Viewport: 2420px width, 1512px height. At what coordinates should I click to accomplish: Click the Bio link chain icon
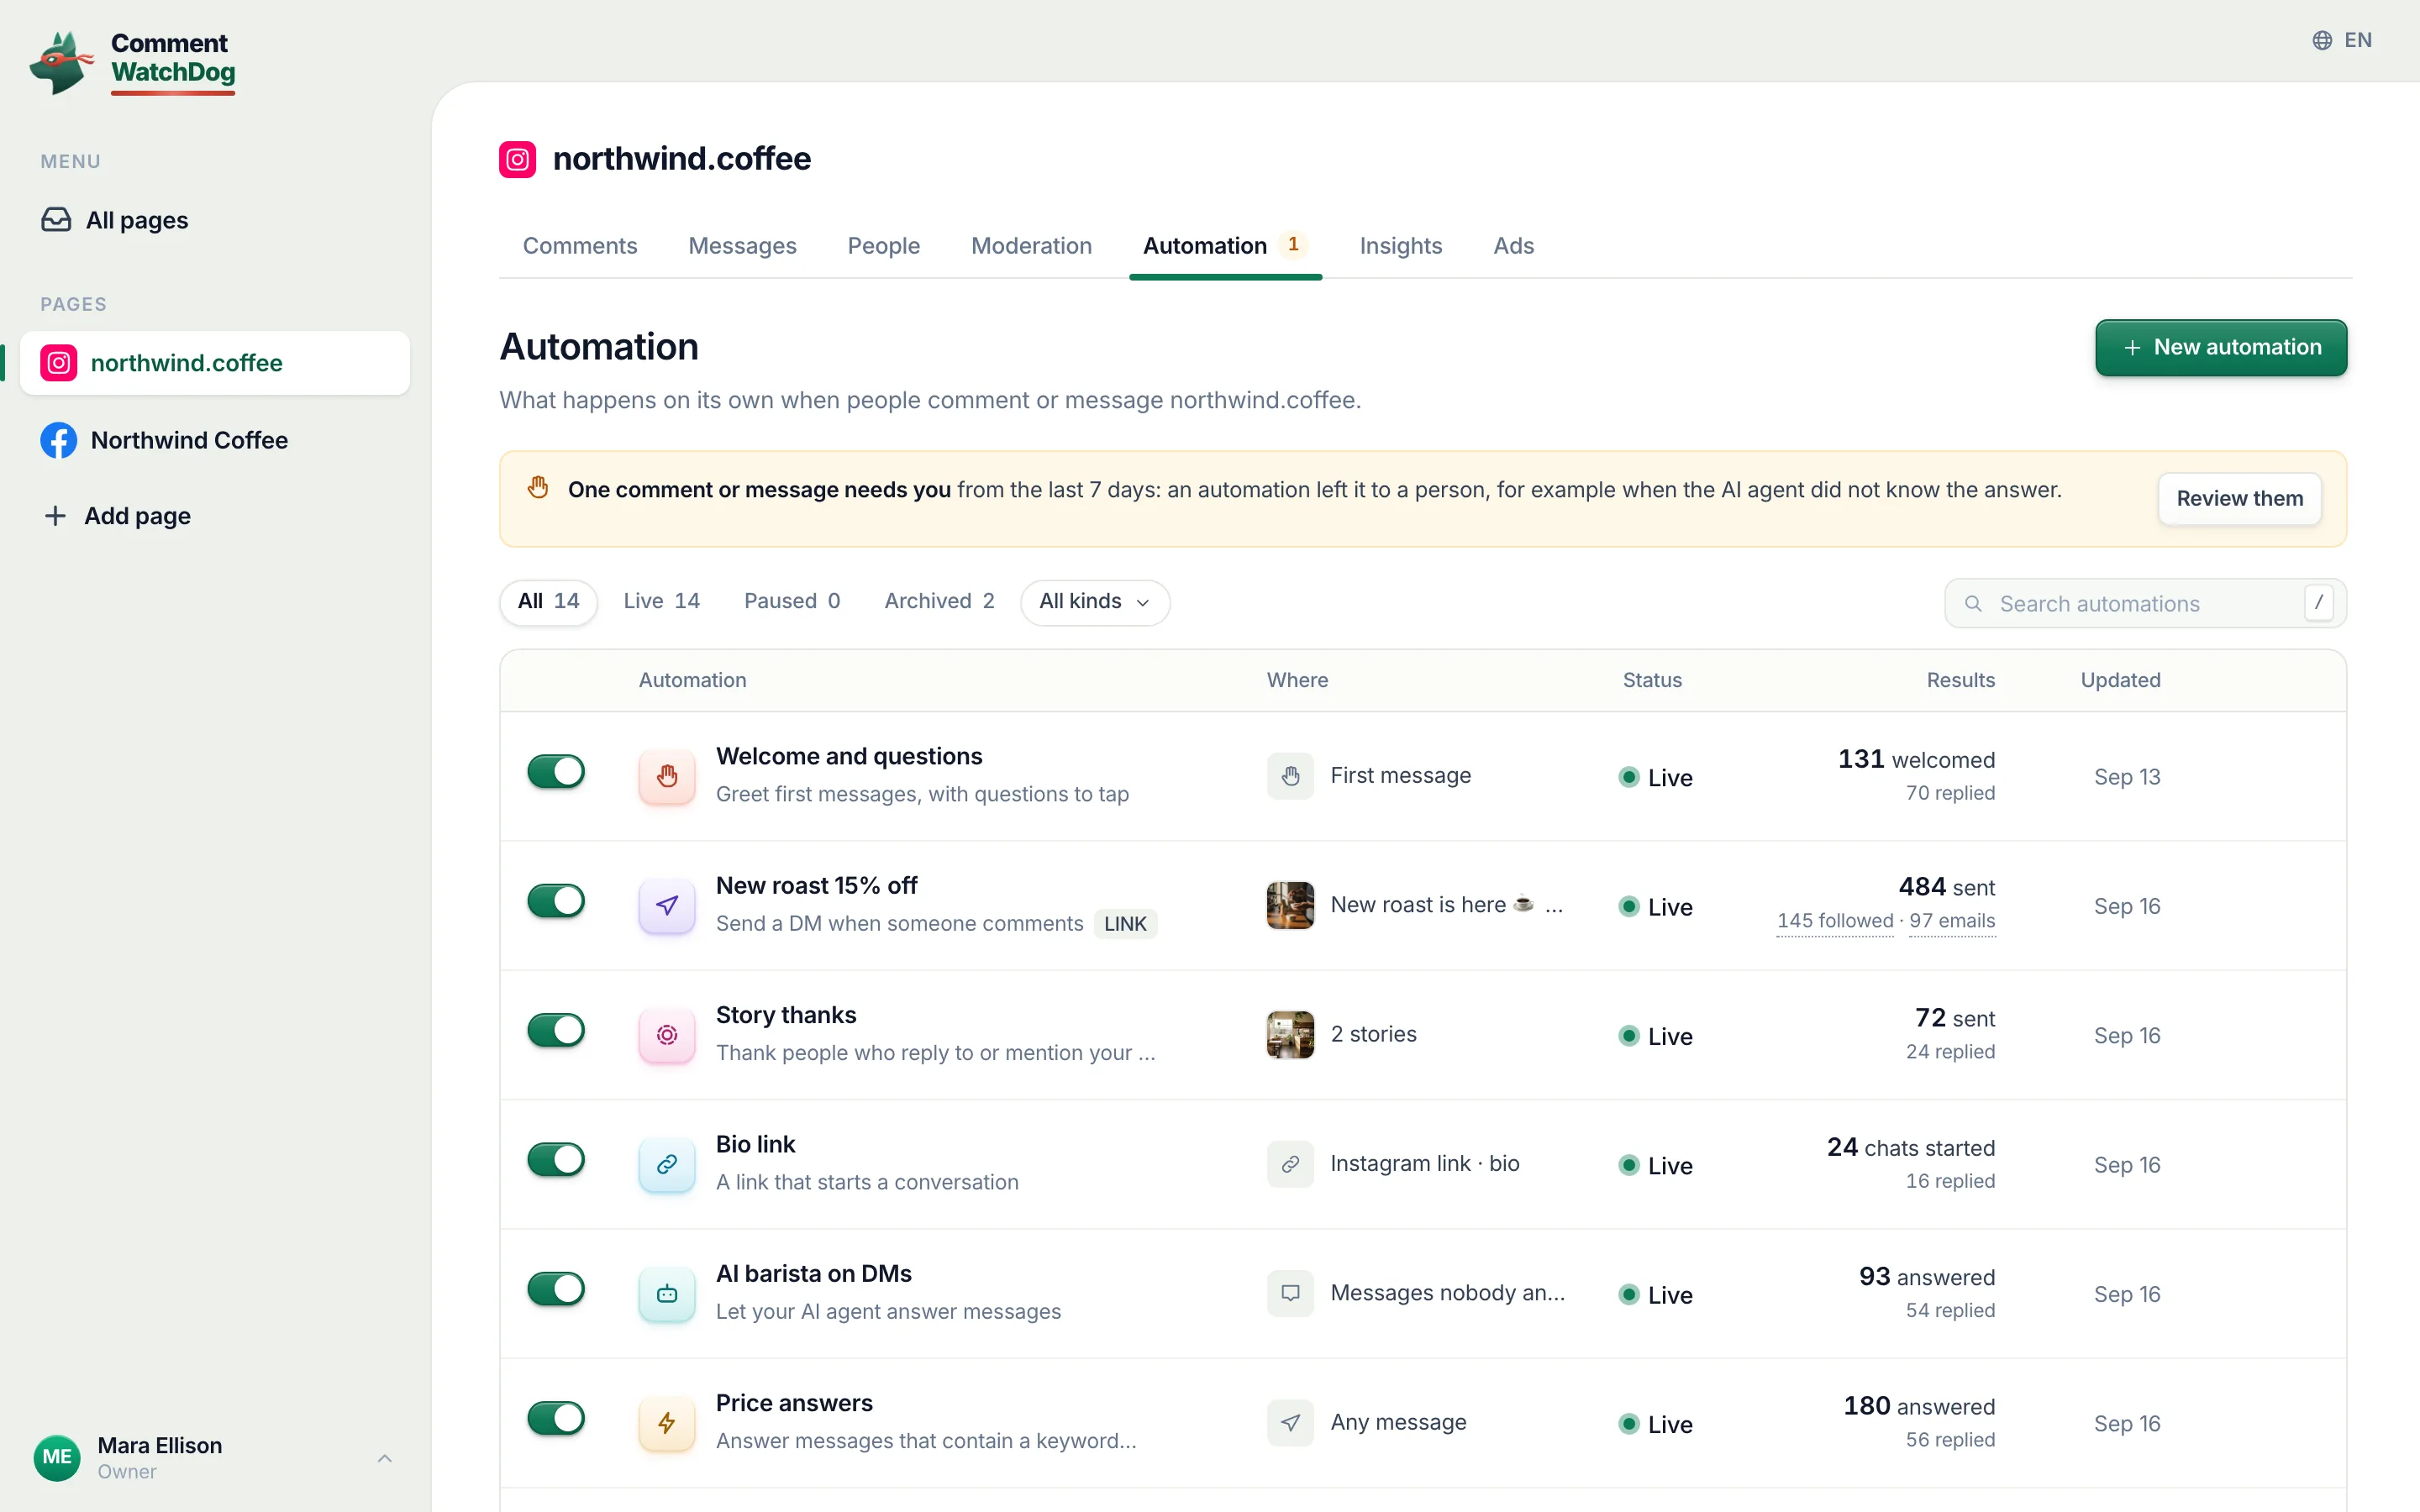point(667,1164)
